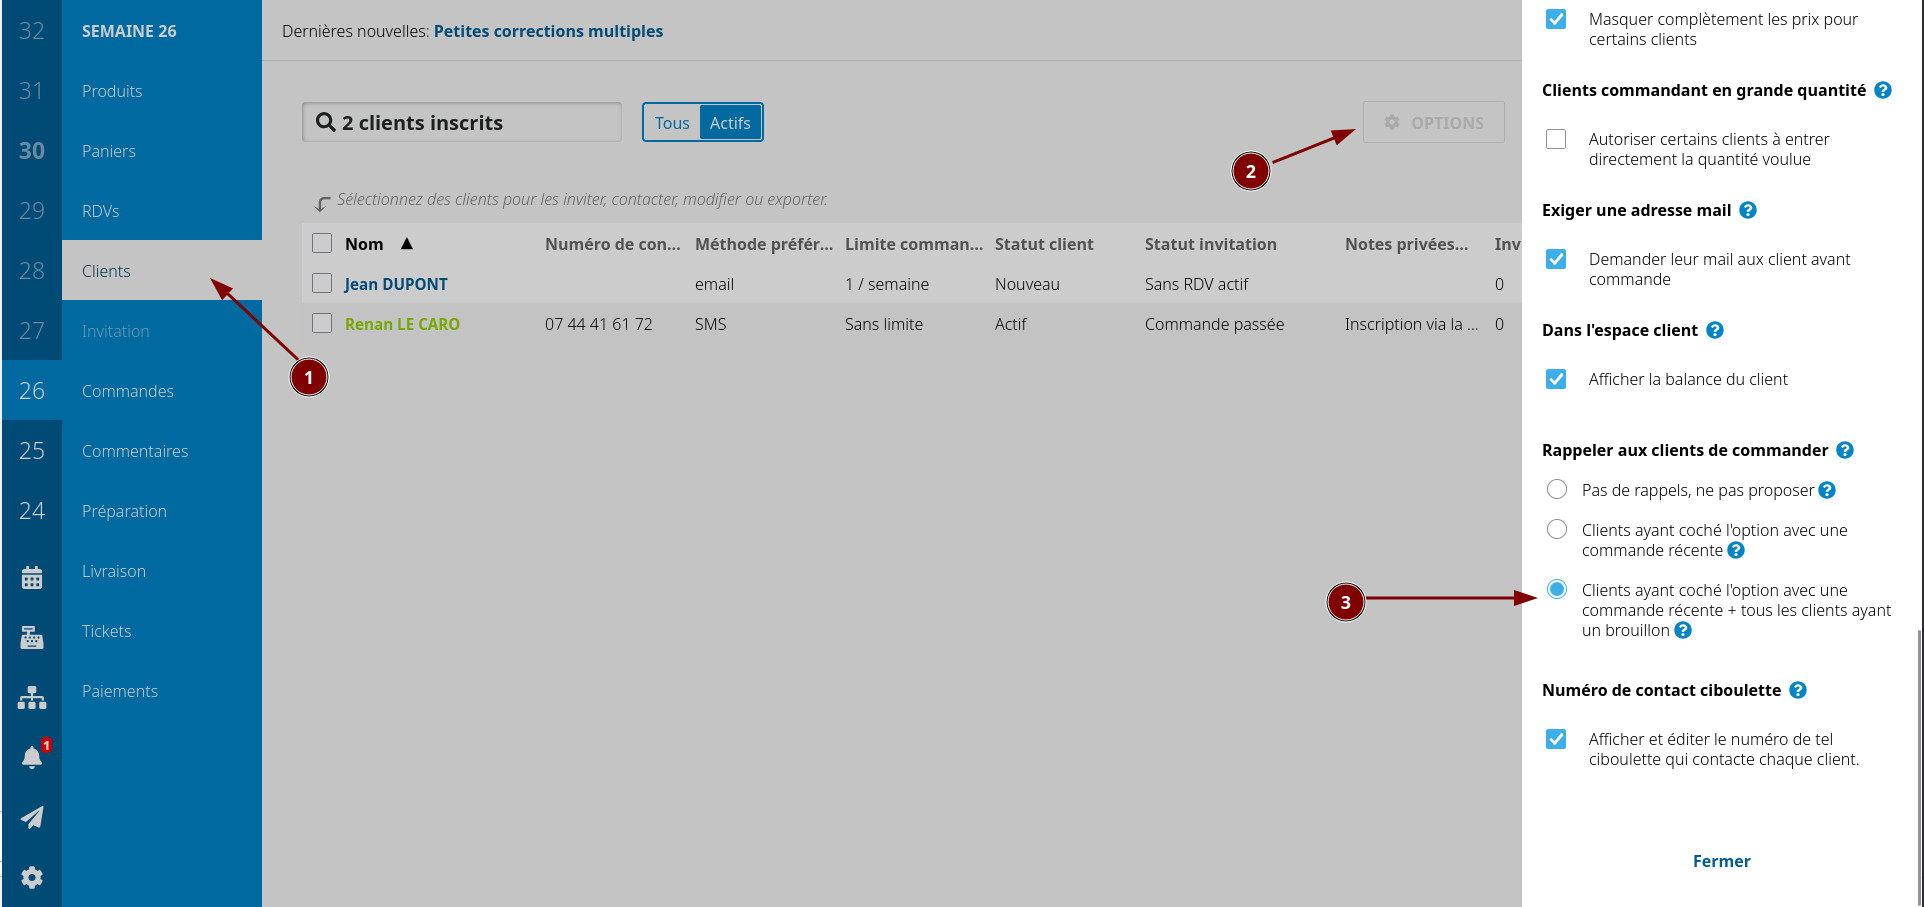Screen dimensions: 1924x907
Task: Open help icon after 'commande récente' second option
Action: 1736,550
